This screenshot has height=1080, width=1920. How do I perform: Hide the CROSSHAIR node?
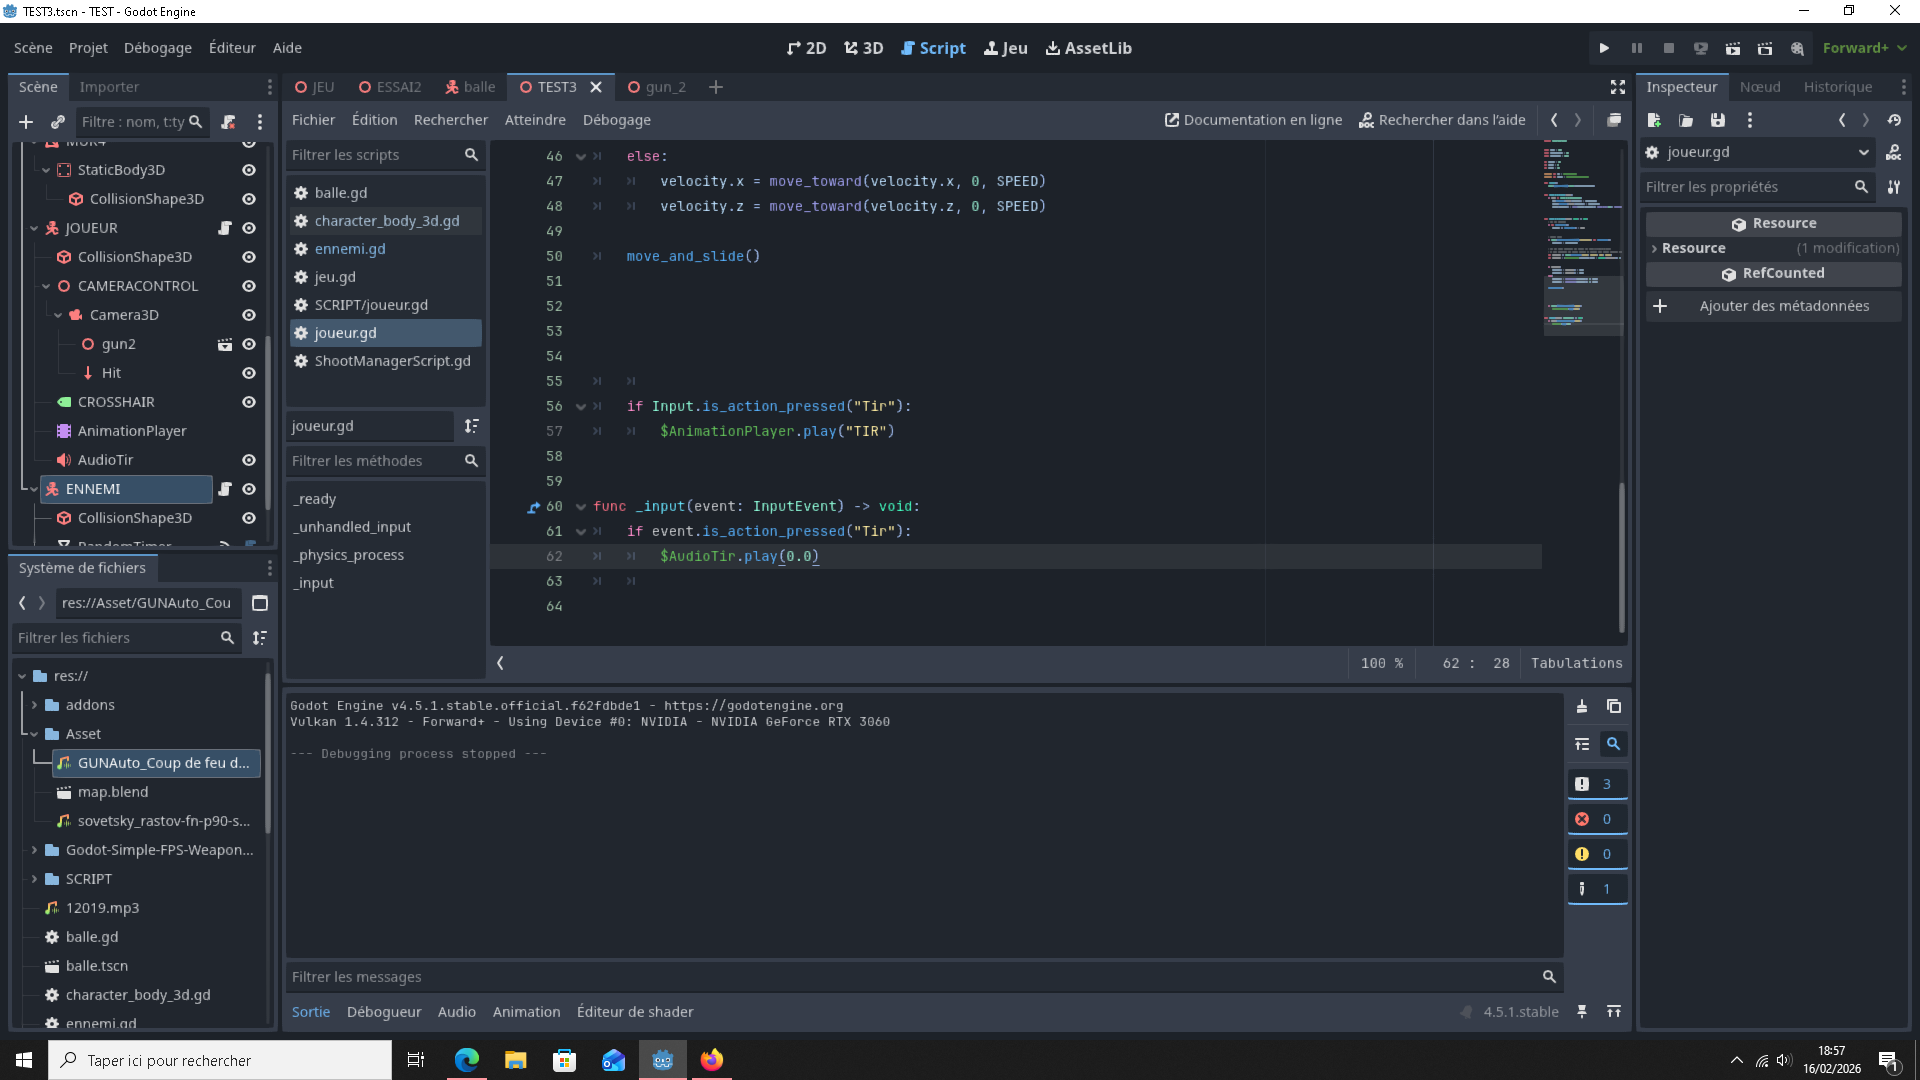[x=249, y=402]
